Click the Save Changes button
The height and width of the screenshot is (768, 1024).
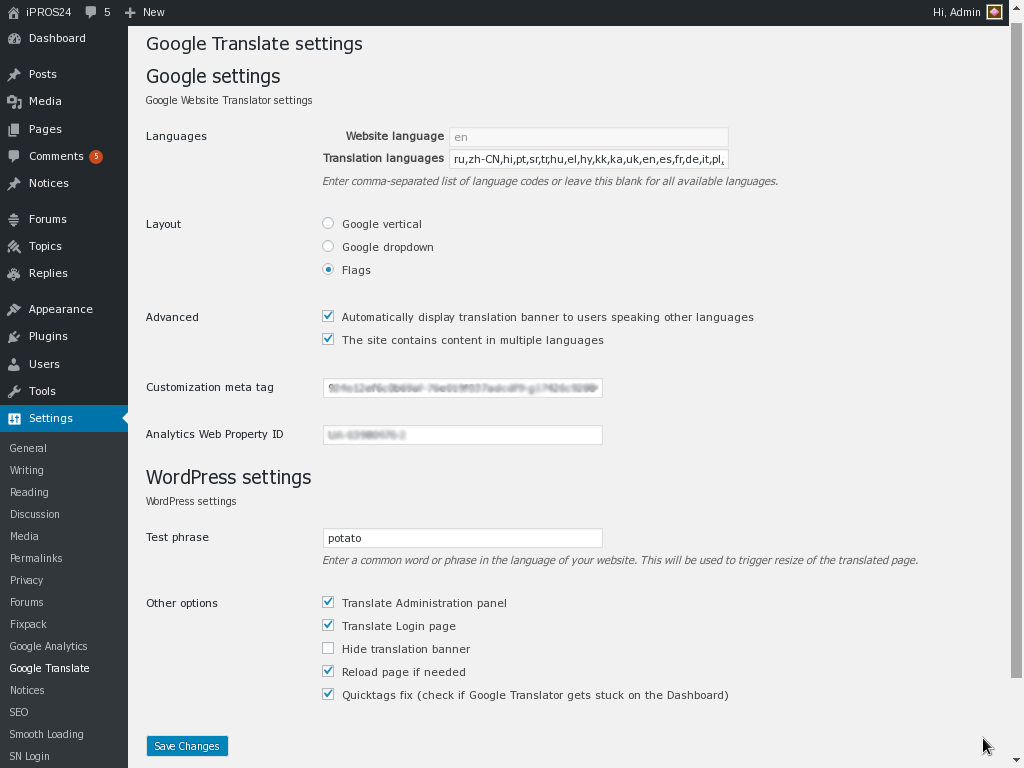tap(187, 746)
